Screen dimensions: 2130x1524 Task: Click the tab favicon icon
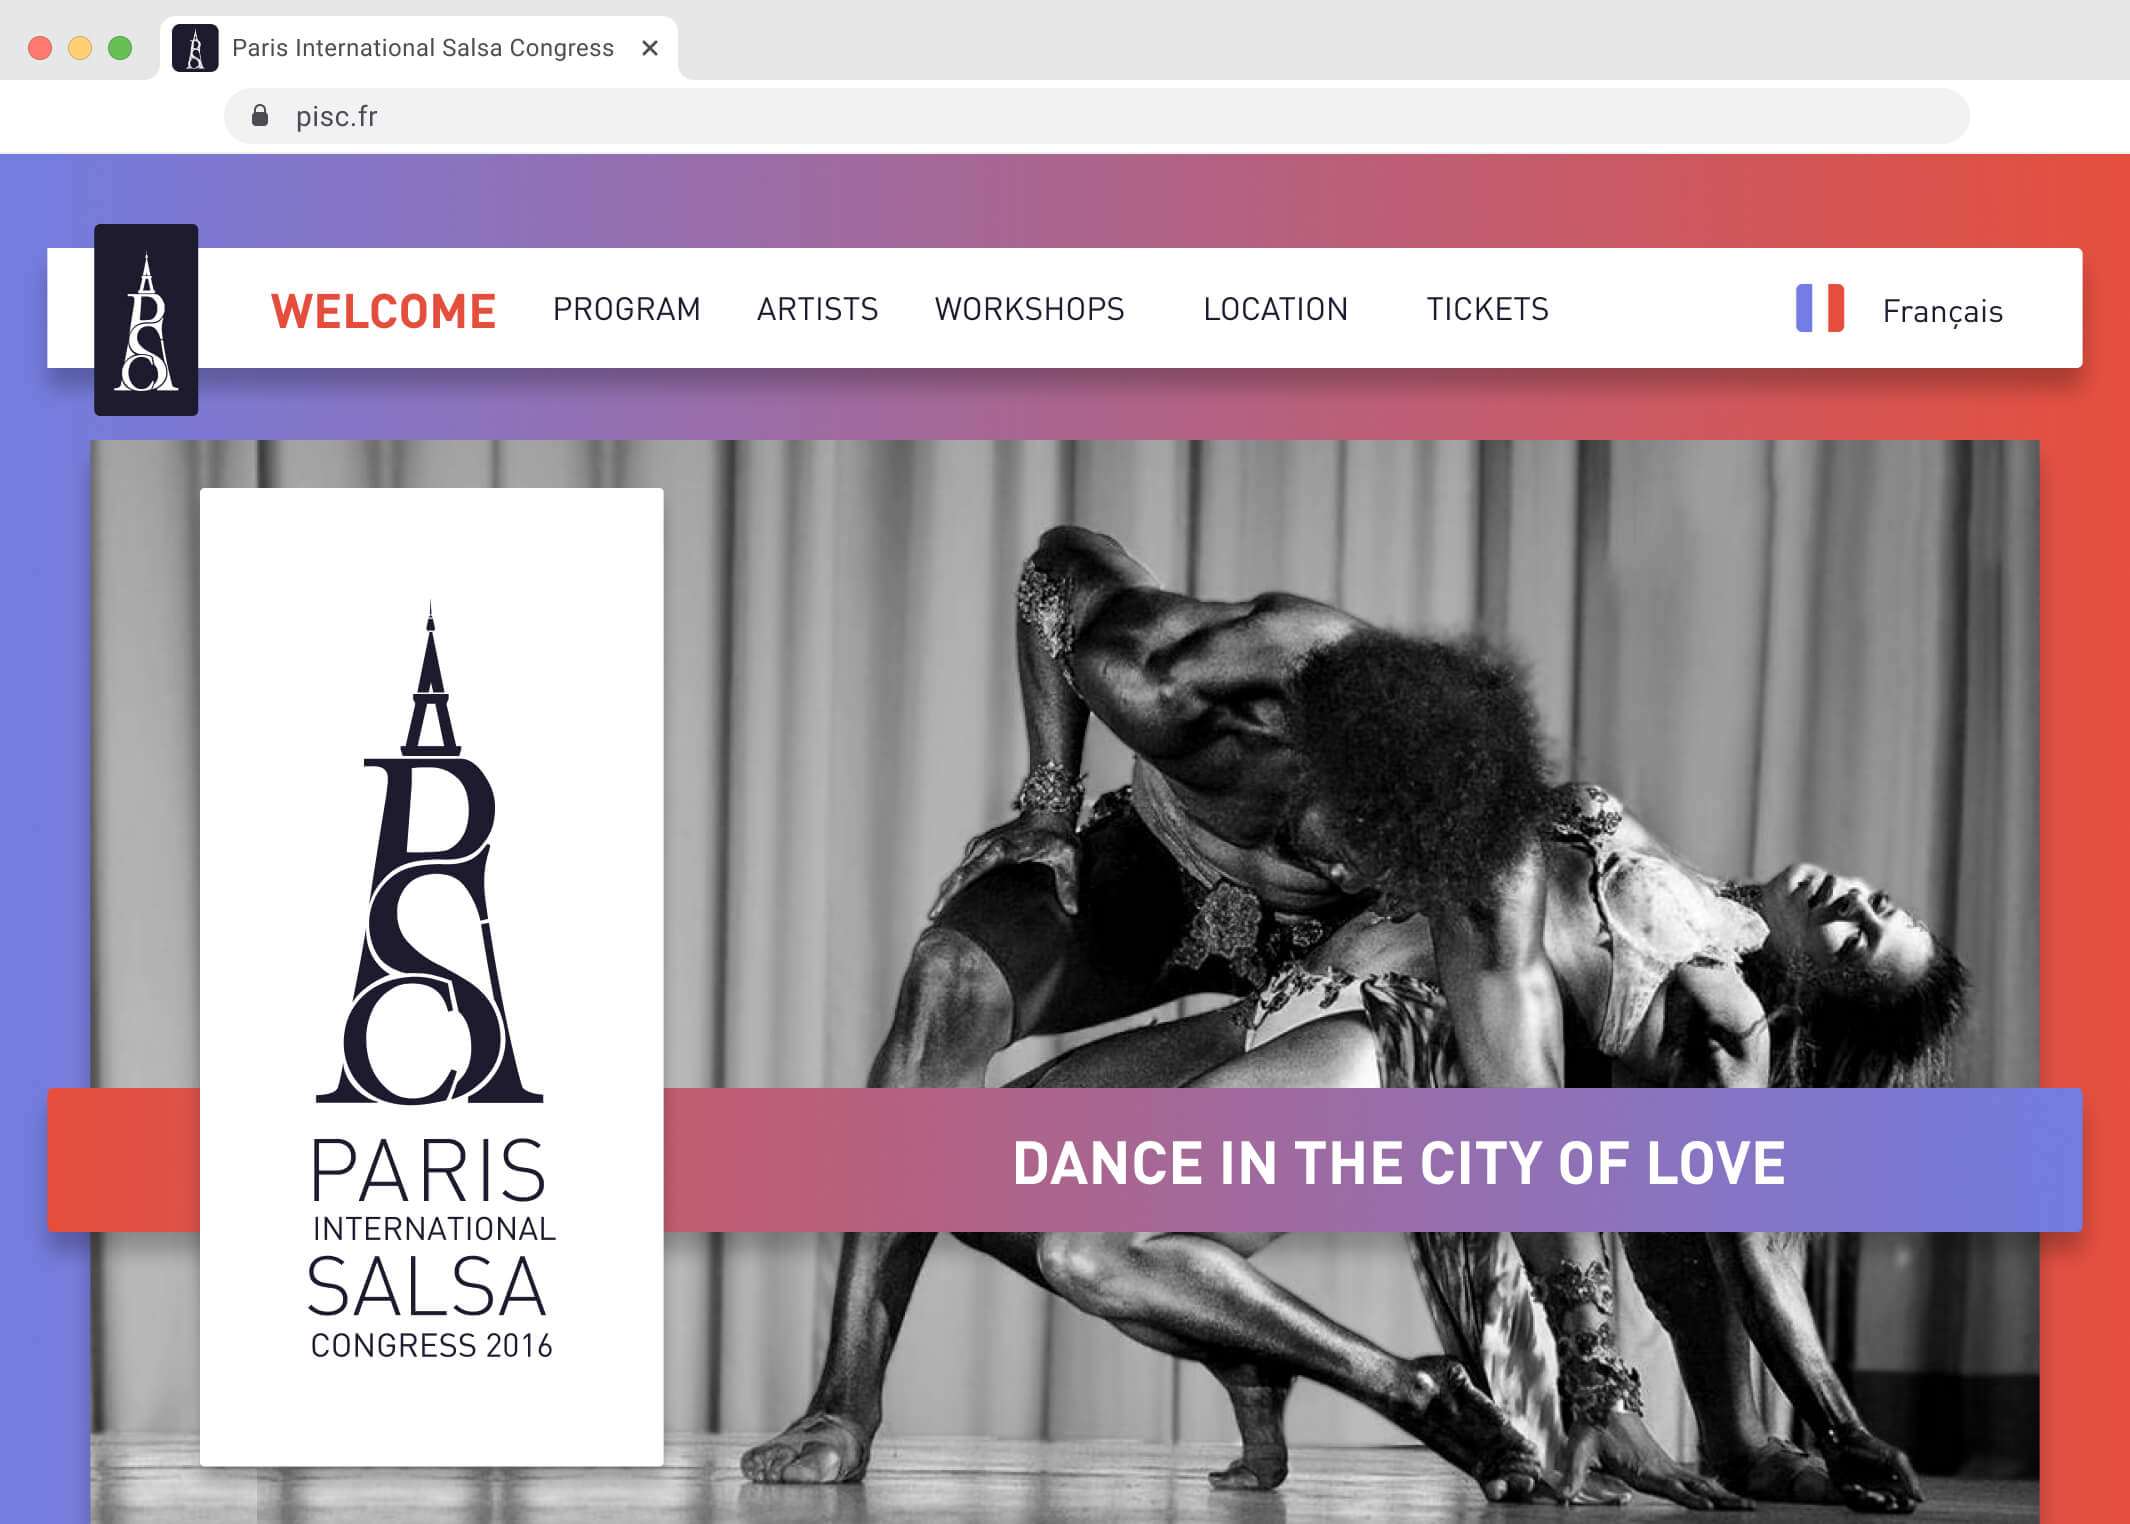[x=195, y=48]
